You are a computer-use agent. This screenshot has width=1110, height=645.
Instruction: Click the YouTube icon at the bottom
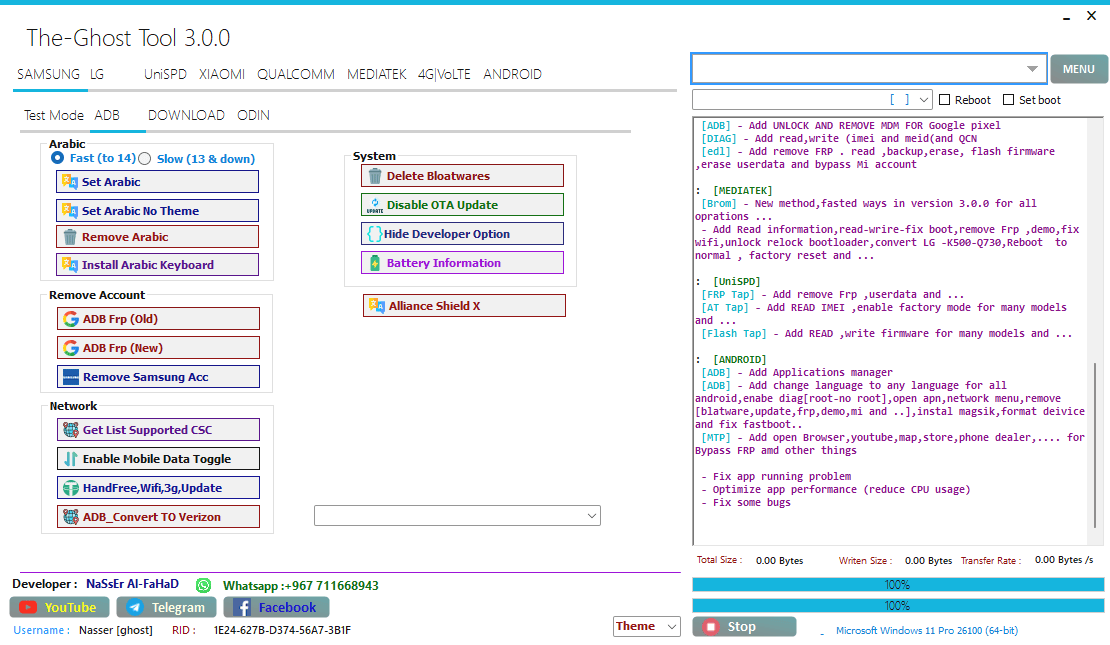click(x=28, y=607)
